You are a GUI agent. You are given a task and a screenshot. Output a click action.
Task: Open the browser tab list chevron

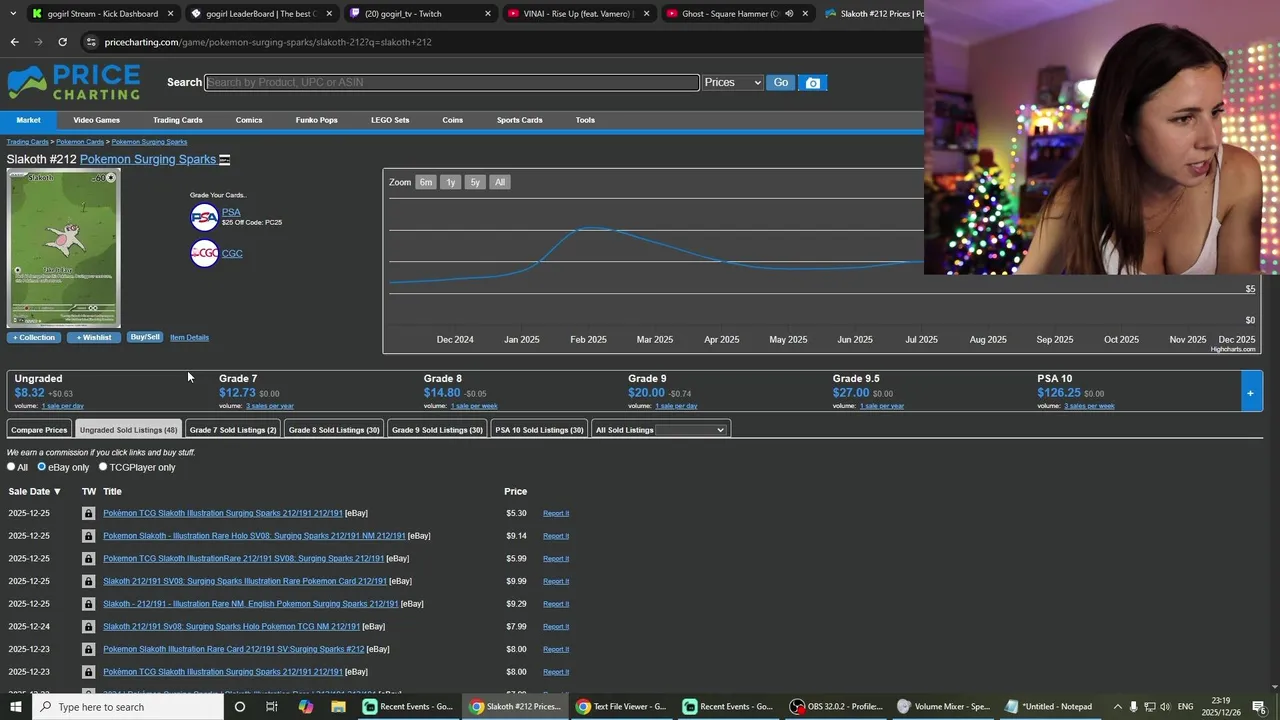pyautogui.click(x=13, y=14)
